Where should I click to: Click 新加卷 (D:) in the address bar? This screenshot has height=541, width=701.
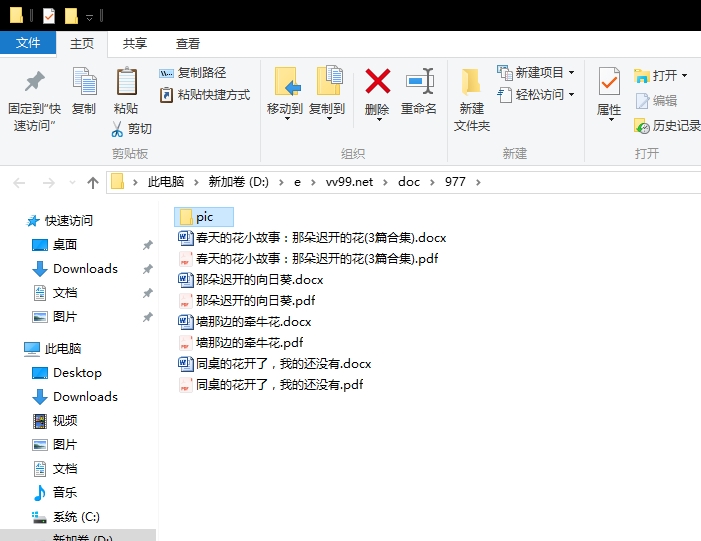[x=238, y=182]
